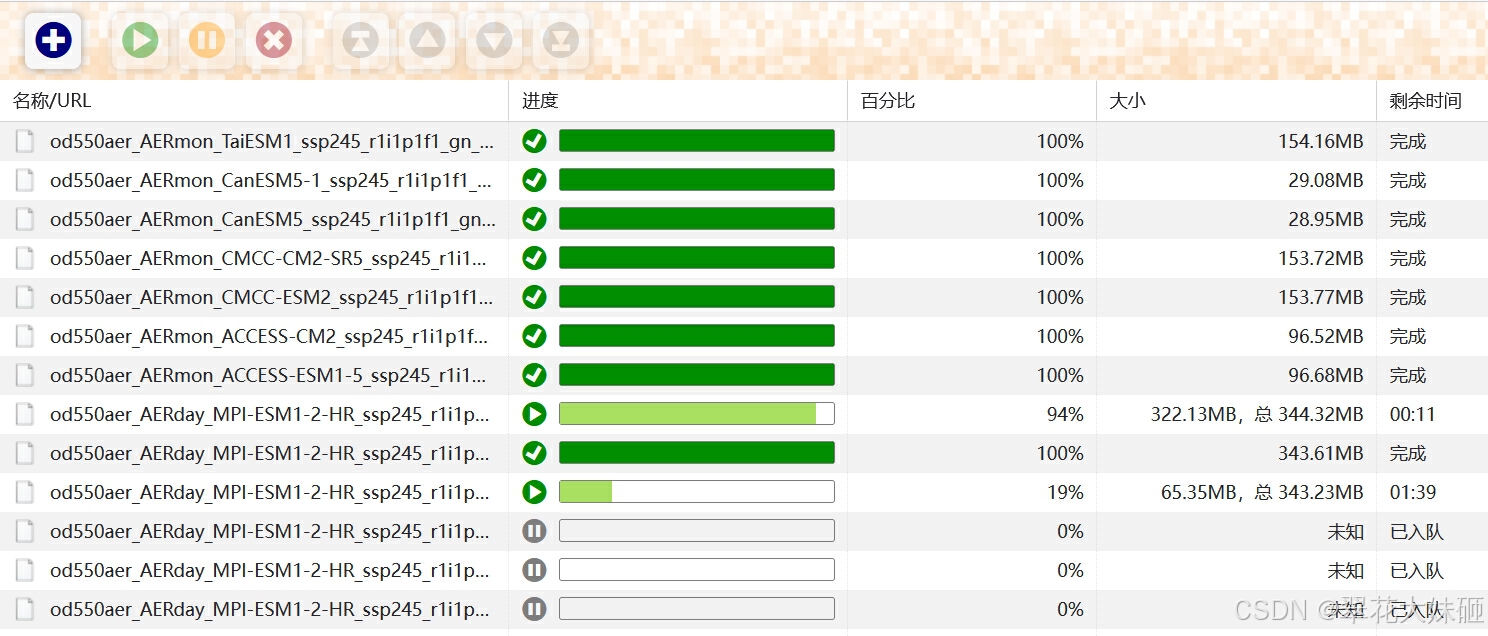Click the 00:11 remaining time

pos(1413,415)
